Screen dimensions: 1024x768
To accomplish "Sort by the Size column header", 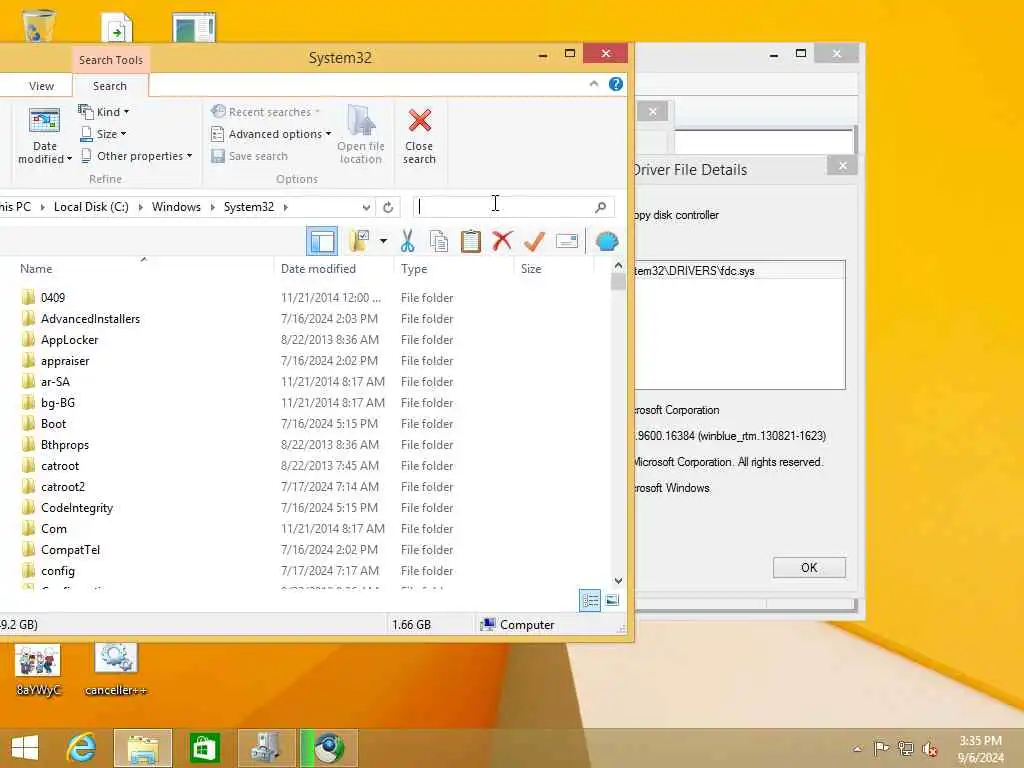I will tap(531, 268).
